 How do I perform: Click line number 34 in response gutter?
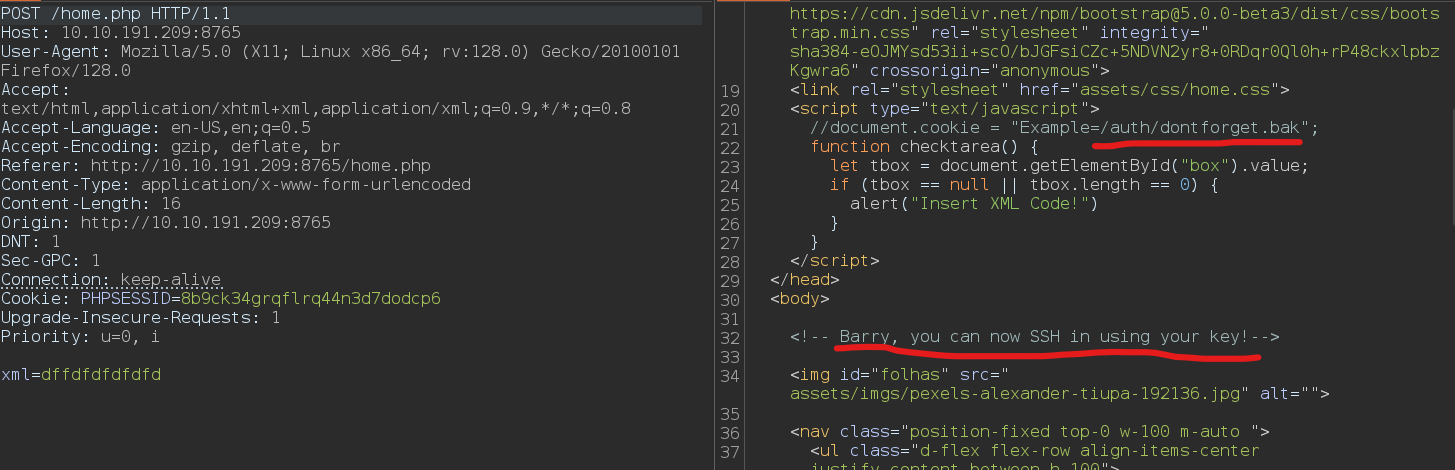click(x=730, y=375)
